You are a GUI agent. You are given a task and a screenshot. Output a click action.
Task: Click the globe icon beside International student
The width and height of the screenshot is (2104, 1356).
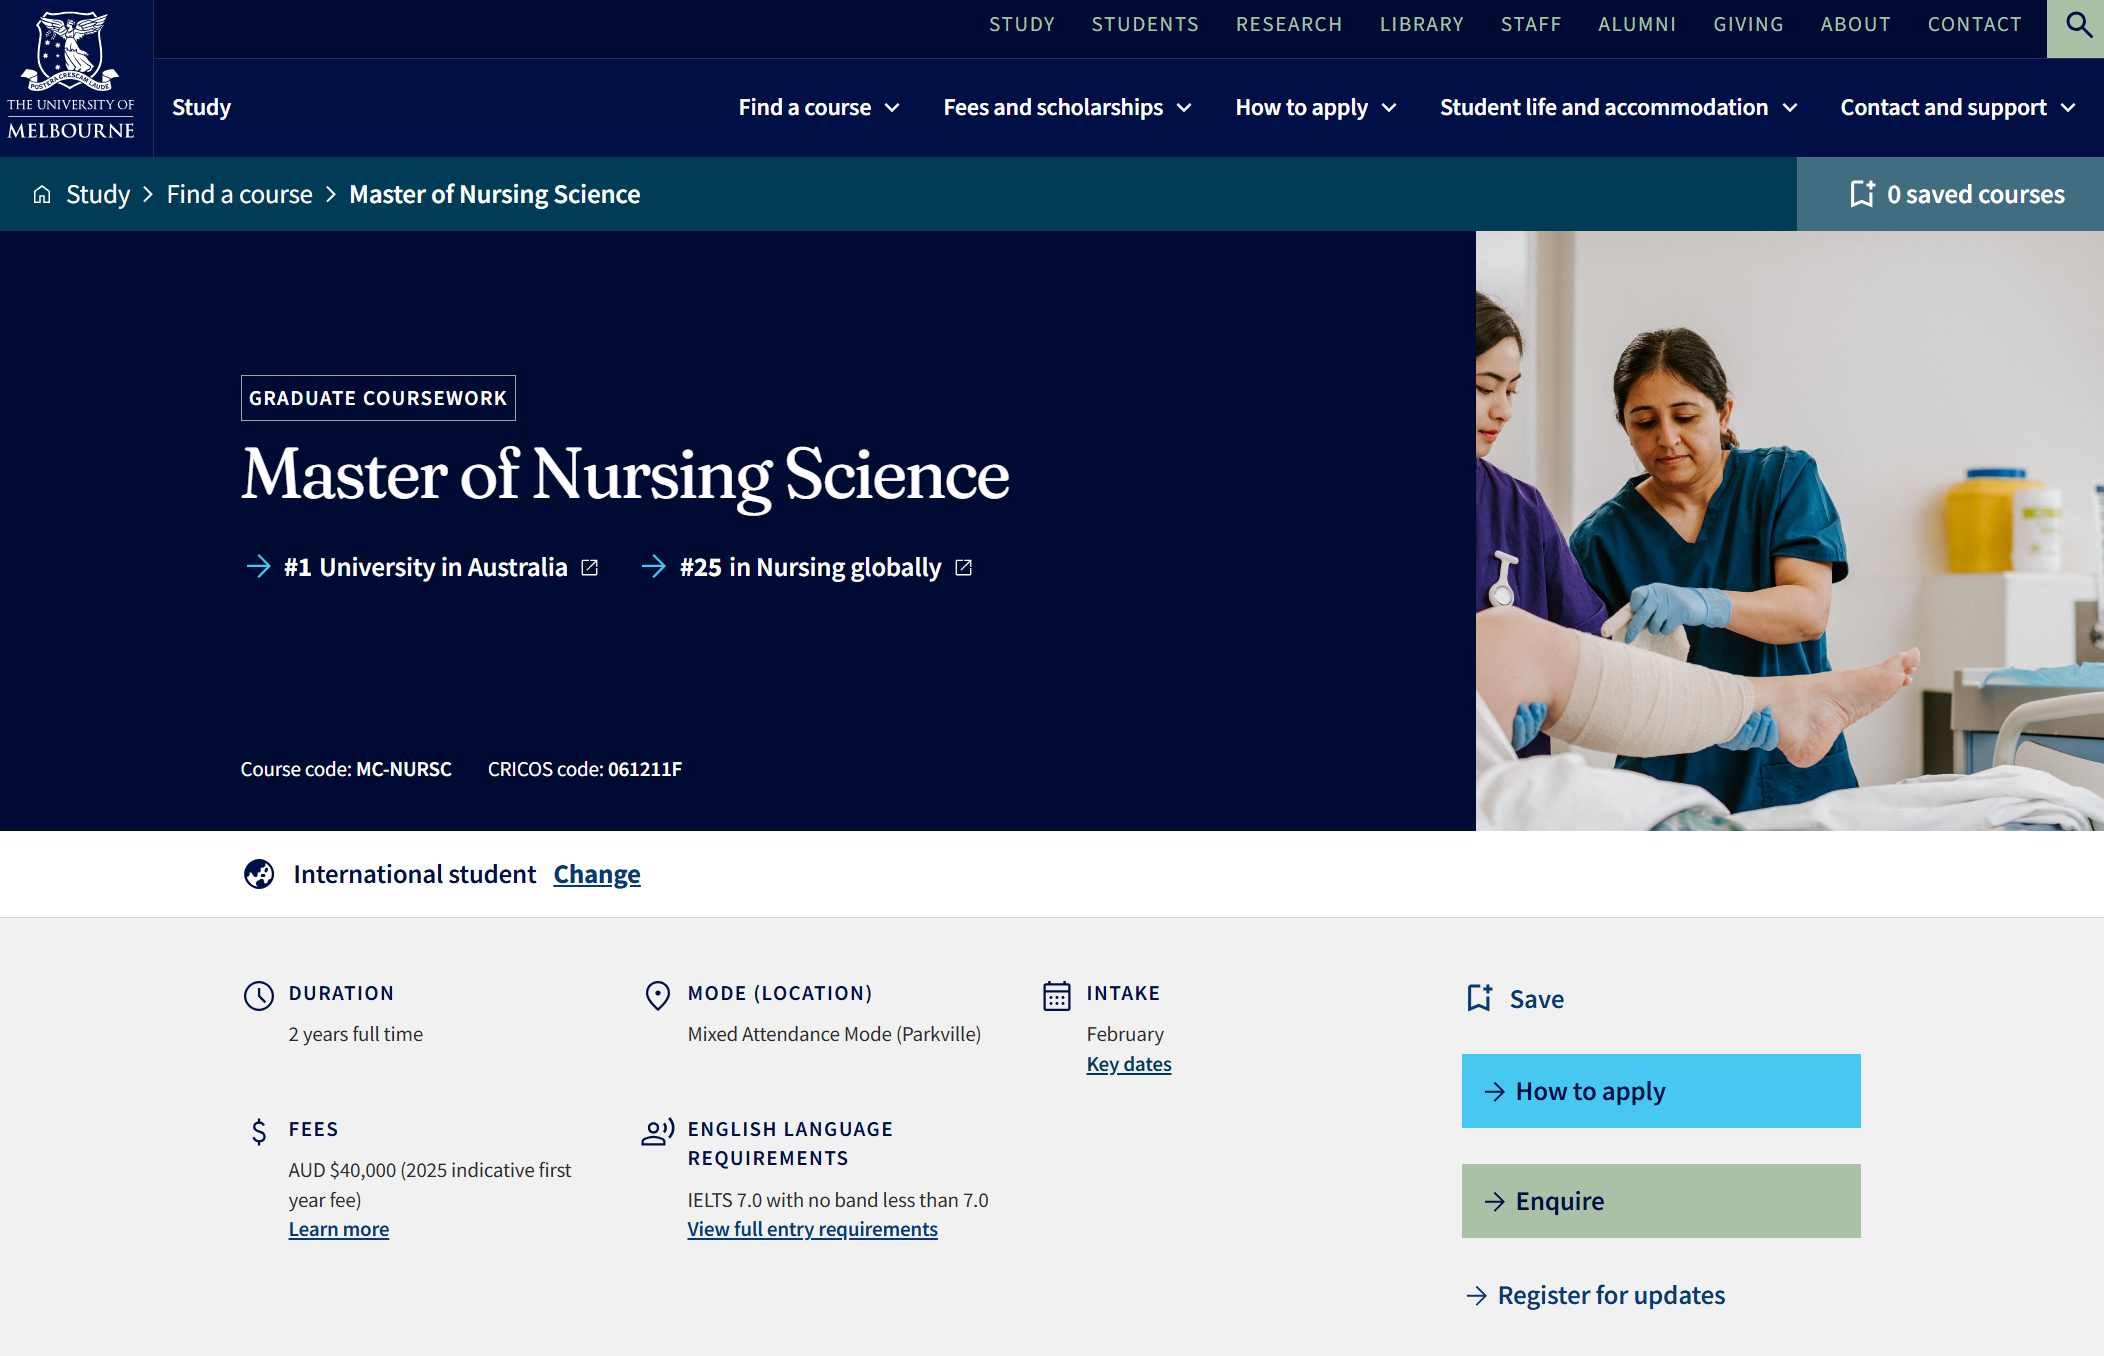(x=259, y=874)
